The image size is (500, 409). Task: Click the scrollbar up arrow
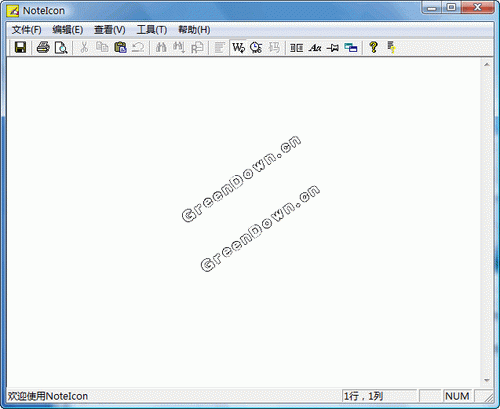click(x=487, y=64)
